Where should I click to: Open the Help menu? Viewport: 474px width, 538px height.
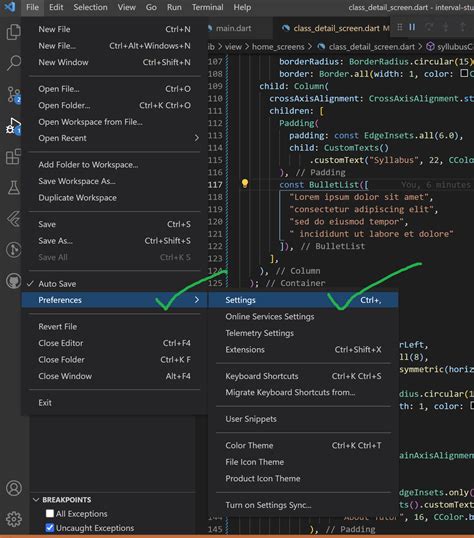point(242,7)
